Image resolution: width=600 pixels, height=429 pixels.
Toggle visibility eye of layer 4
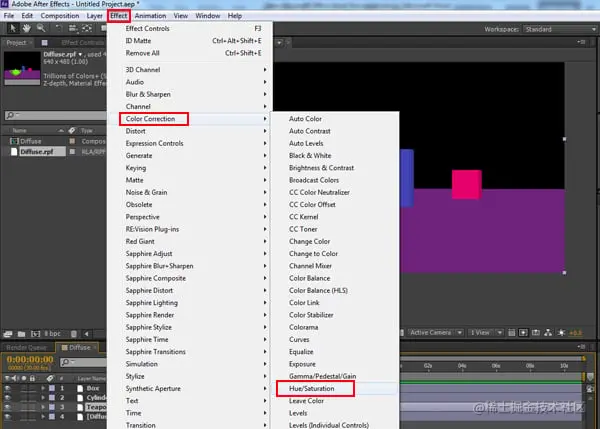click(7, 417)
